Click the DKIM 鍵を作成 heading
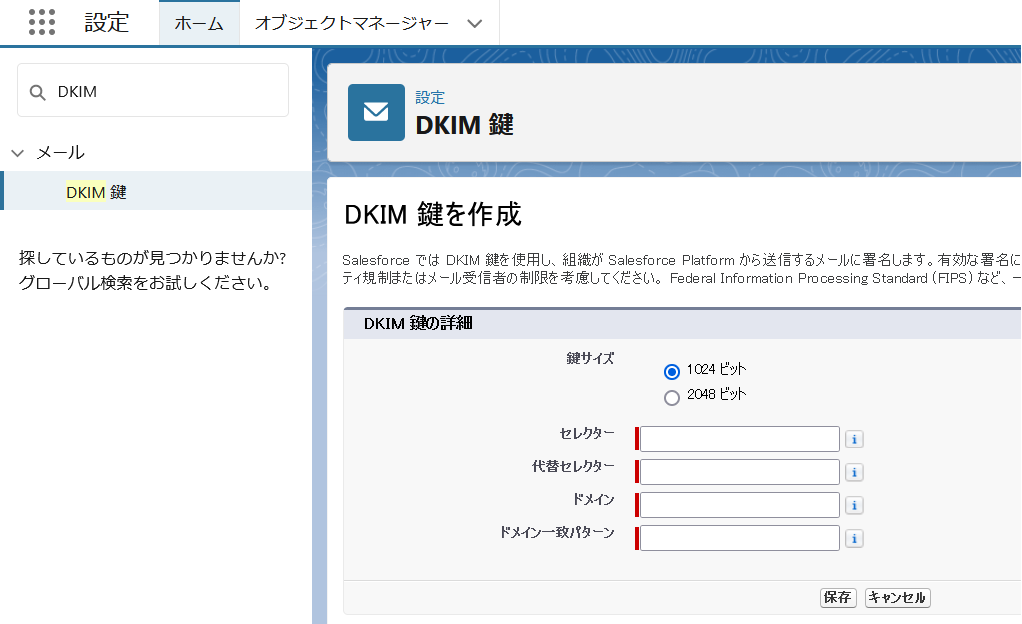Viewport: 1022px width, 624px height. tap(432, 214)
